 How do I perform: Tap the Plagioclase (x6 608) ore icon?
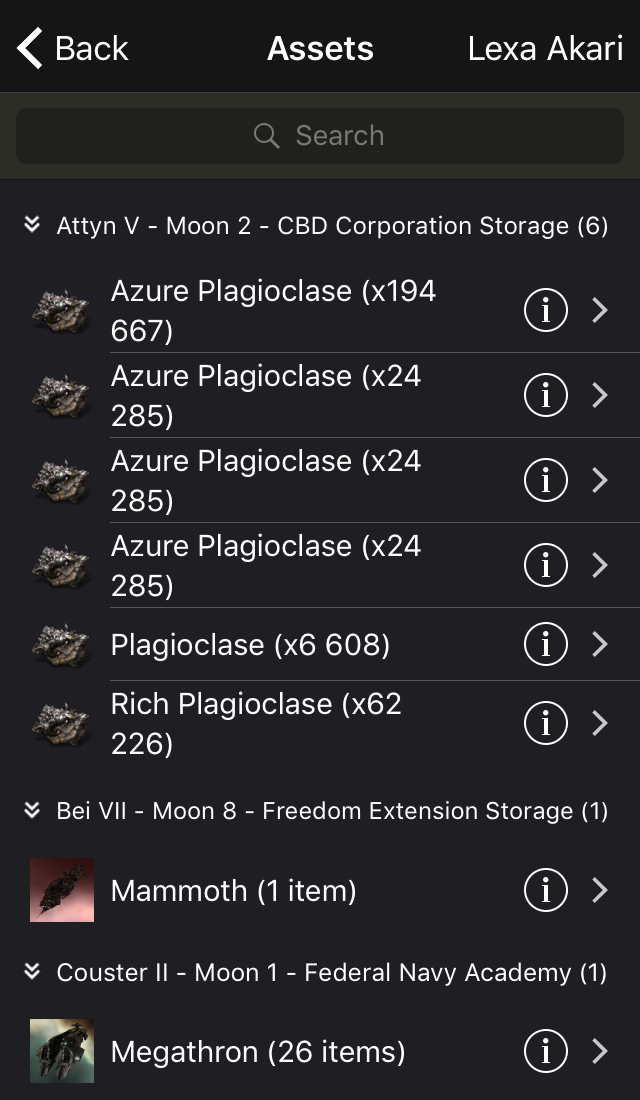(60, 645)
